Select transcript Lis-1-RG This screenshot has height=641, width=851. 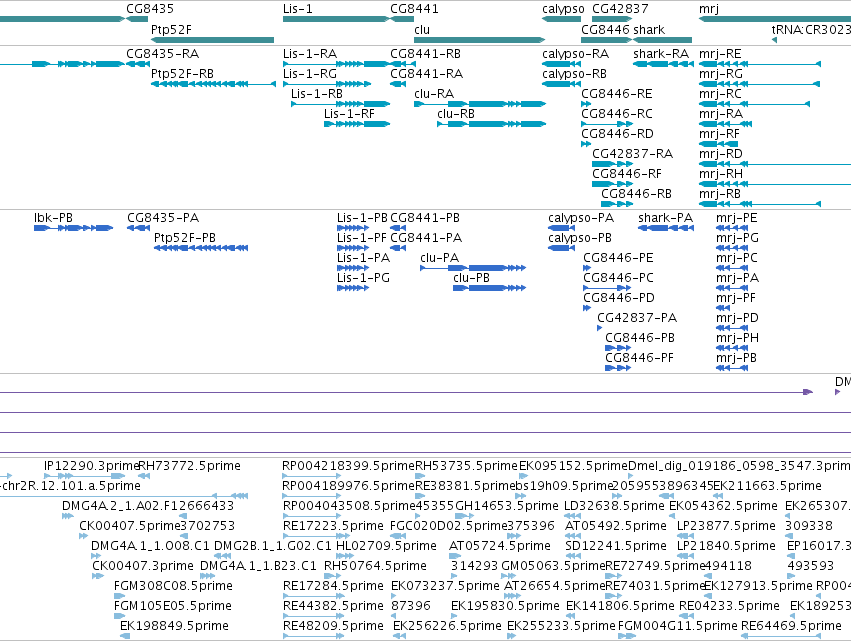pyautogui.click(x=310, y=73)
